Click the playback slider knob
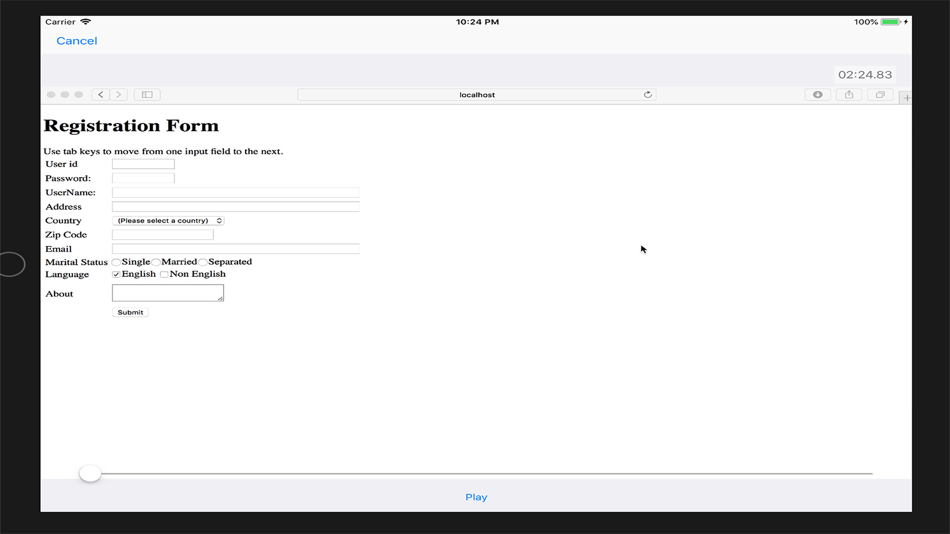This screenshot has height=534, width=950. tap(90, 473)
